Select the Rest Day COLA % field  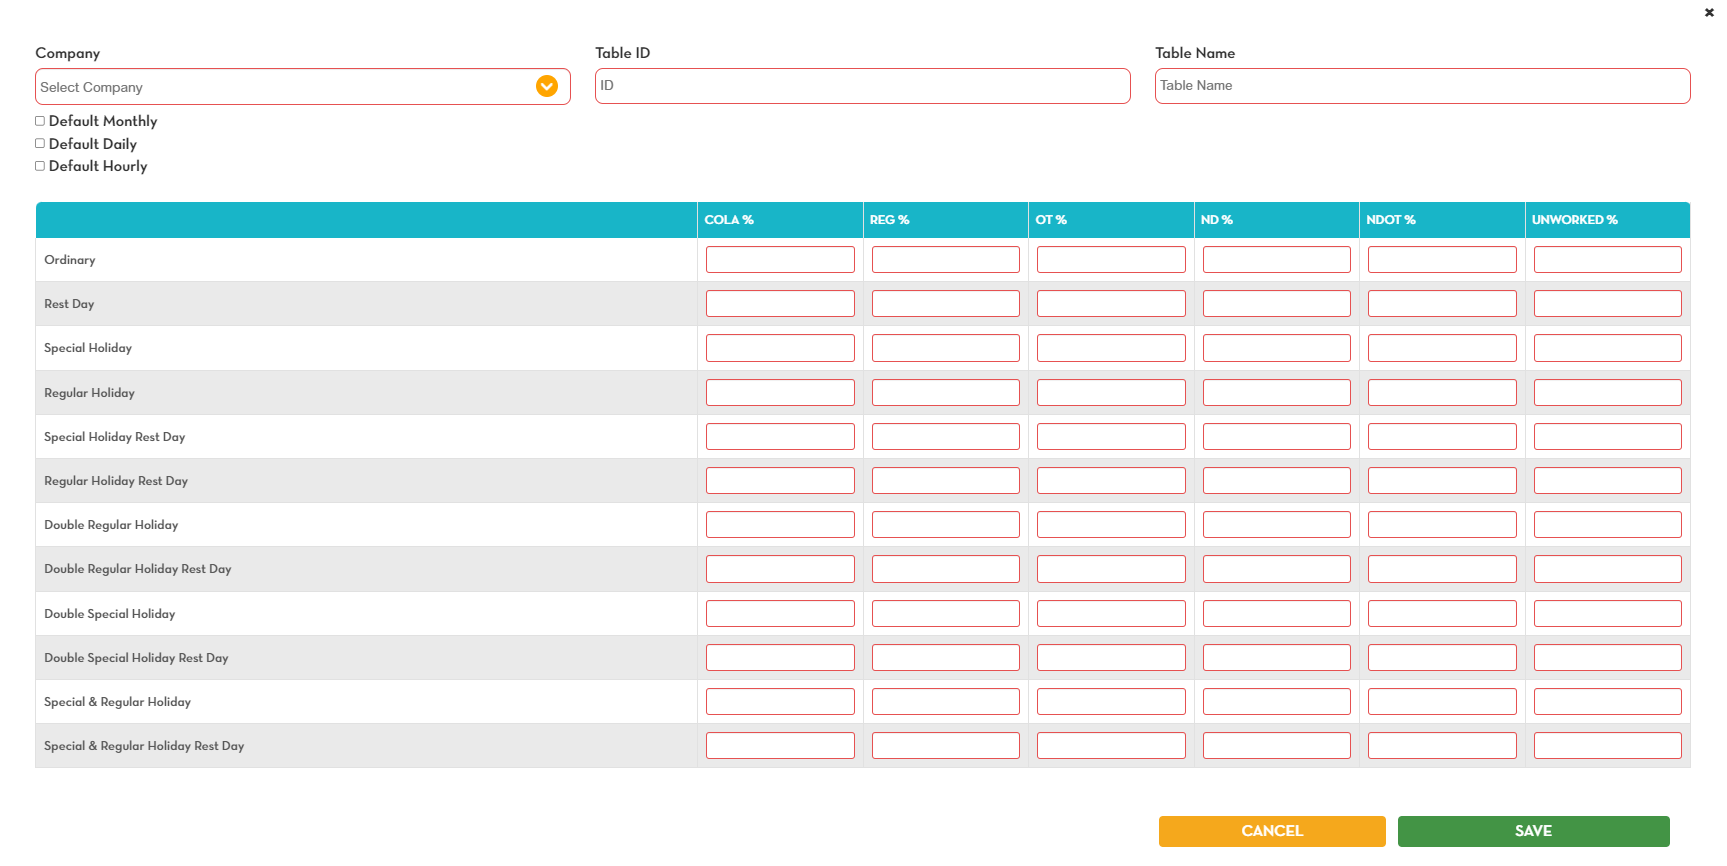(x=780, y=304)
